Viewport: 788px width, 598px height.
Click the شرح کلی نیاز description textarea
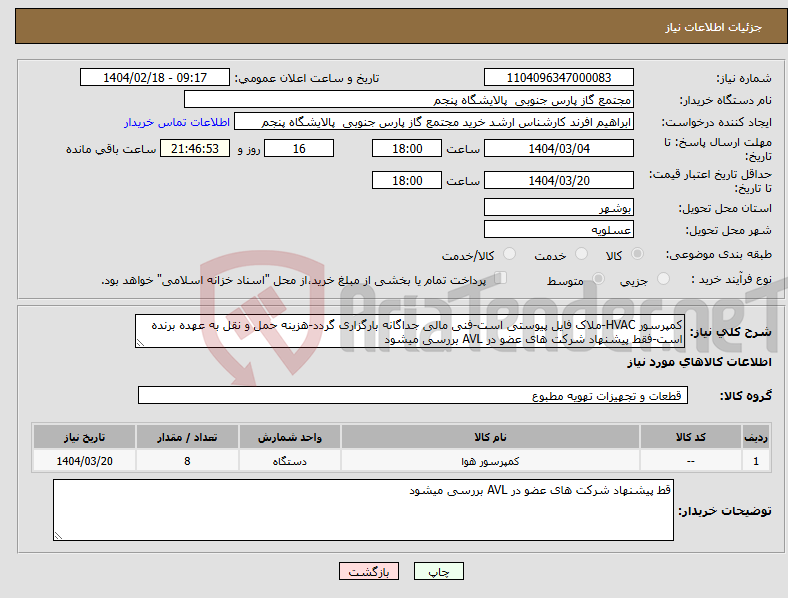(410, 331)
